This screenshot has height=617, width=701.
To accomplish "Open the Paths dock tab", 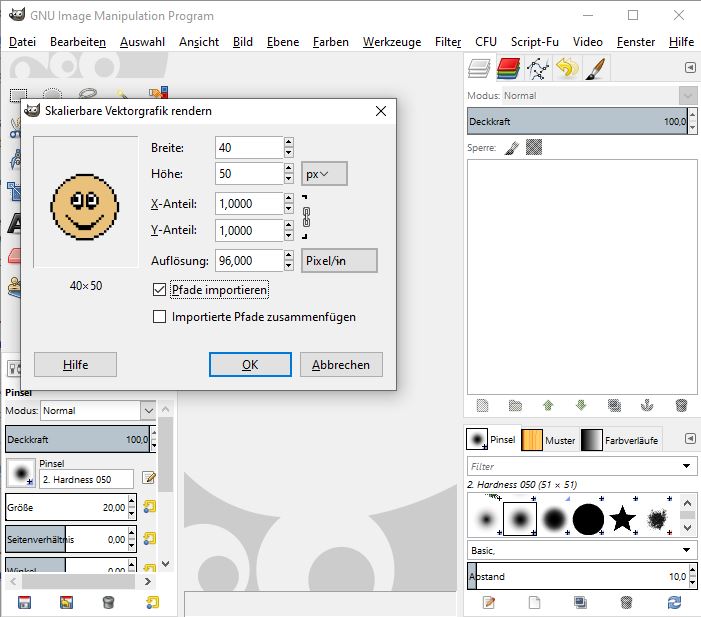I will pos(538,68).
